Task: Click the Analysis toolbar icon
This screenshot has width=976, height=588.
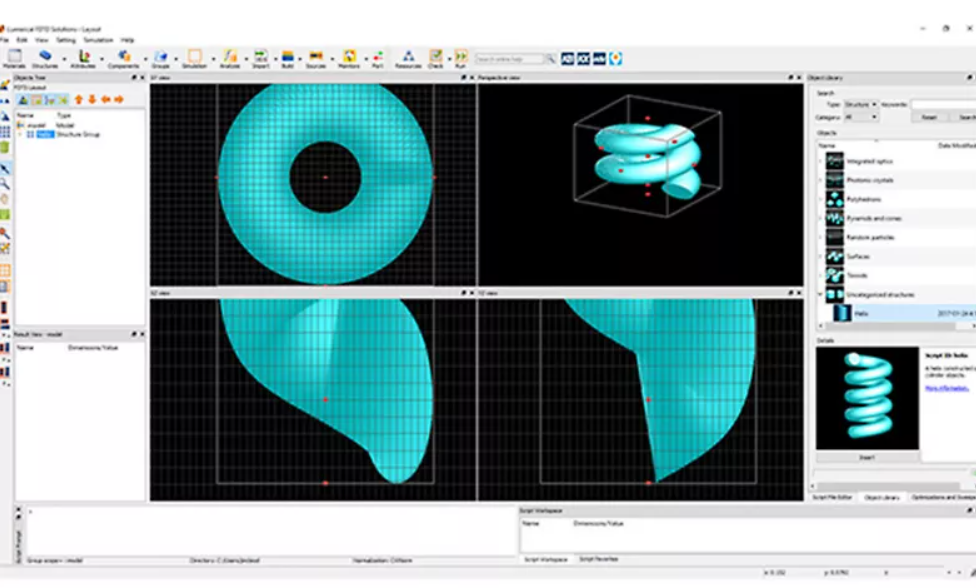Action: (x=230, y=58)
